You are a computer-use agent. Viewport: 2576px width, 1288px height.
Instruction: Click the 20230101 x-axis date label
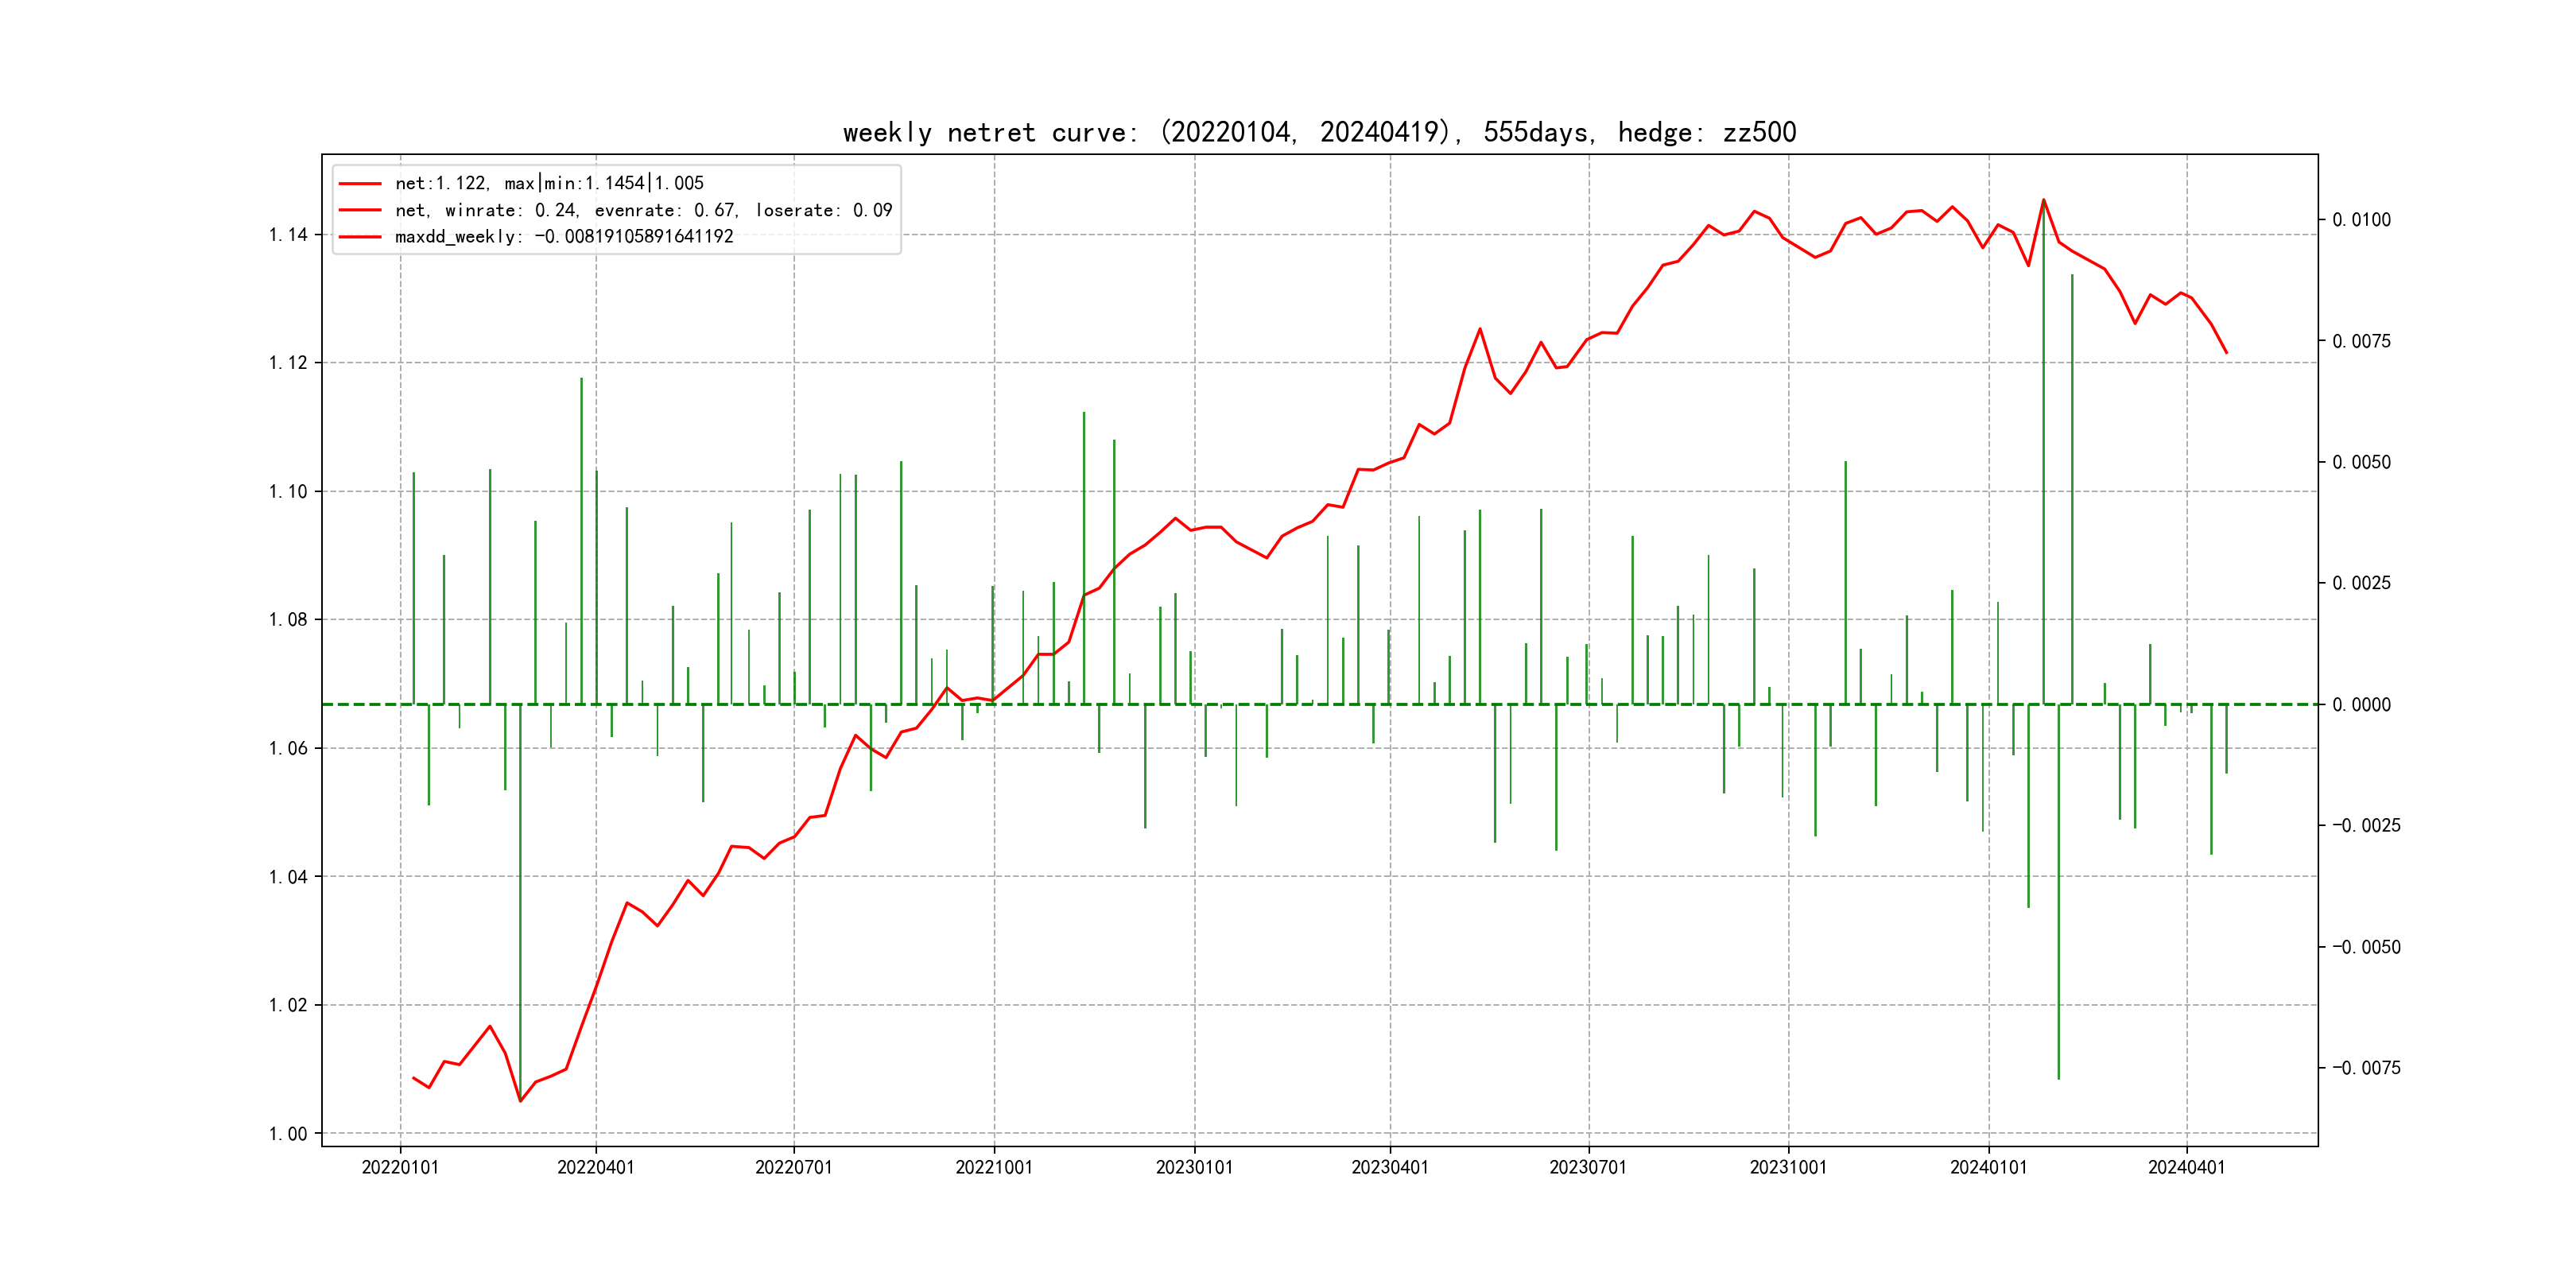click(x=1194, y=1167)
